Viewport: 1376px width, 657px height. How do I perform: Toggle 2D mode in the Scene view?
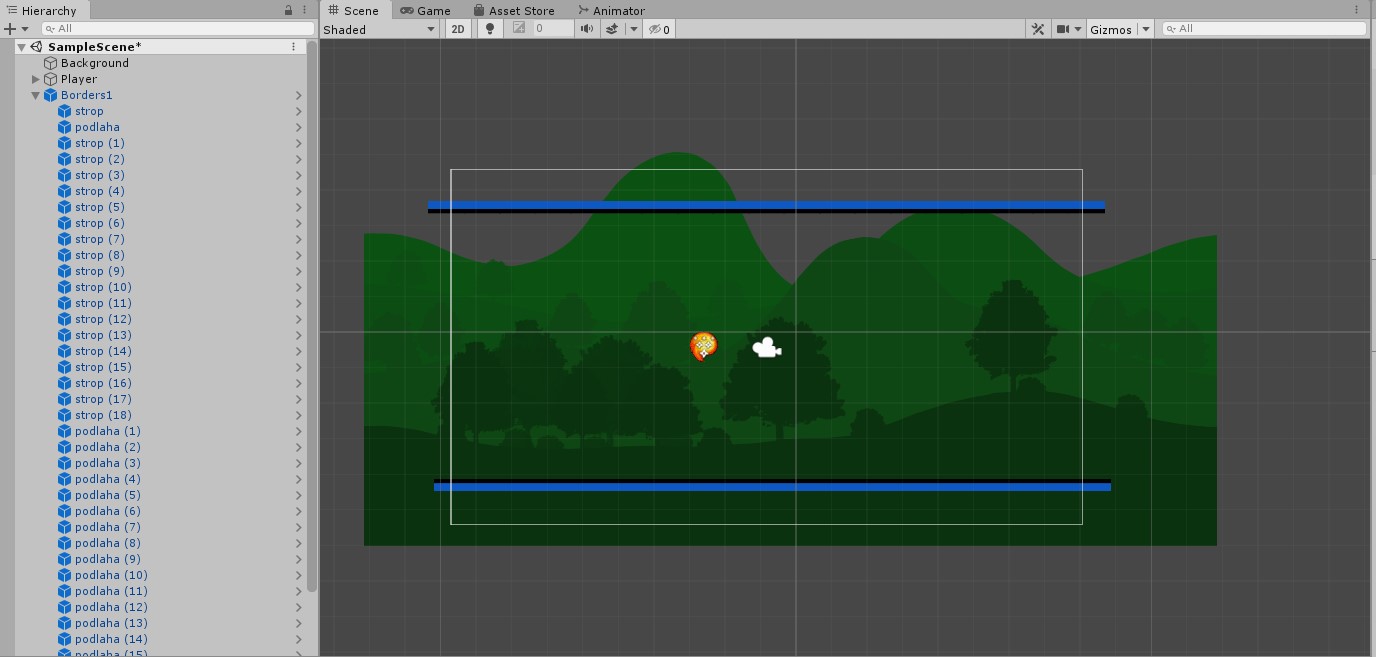pos(457,29)
